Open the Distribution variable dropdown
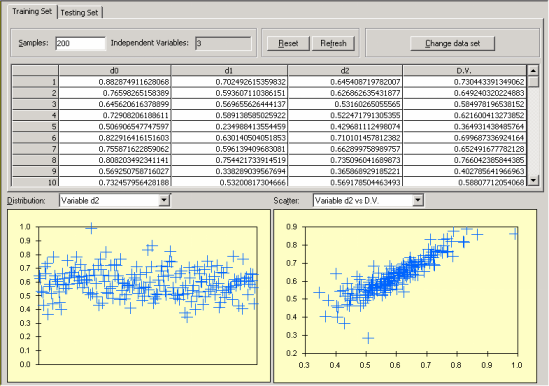Image resolution: width=549 pixels, height=386 pixels. point(164,200)
